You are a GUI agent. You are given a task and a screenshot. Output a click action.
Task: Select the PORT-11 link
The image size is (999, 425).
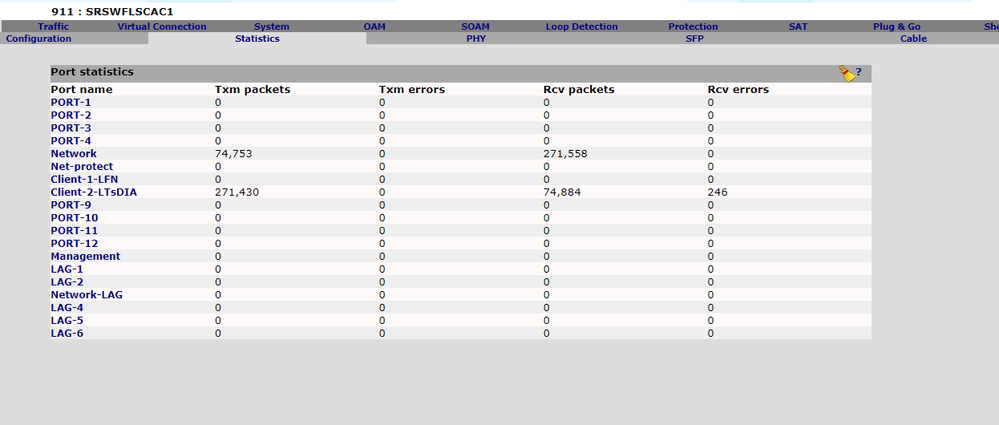[x=75, y=231]
